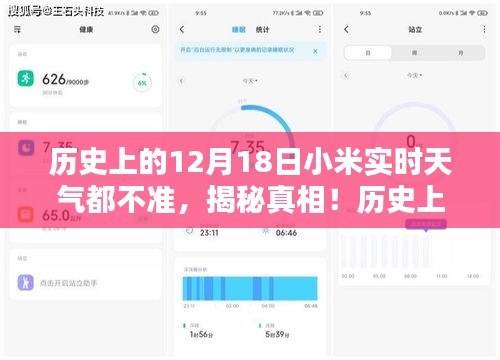The image size is (500, 360).
Task: Tap the blue background-running notice text
Action: [x=237, y=50]
